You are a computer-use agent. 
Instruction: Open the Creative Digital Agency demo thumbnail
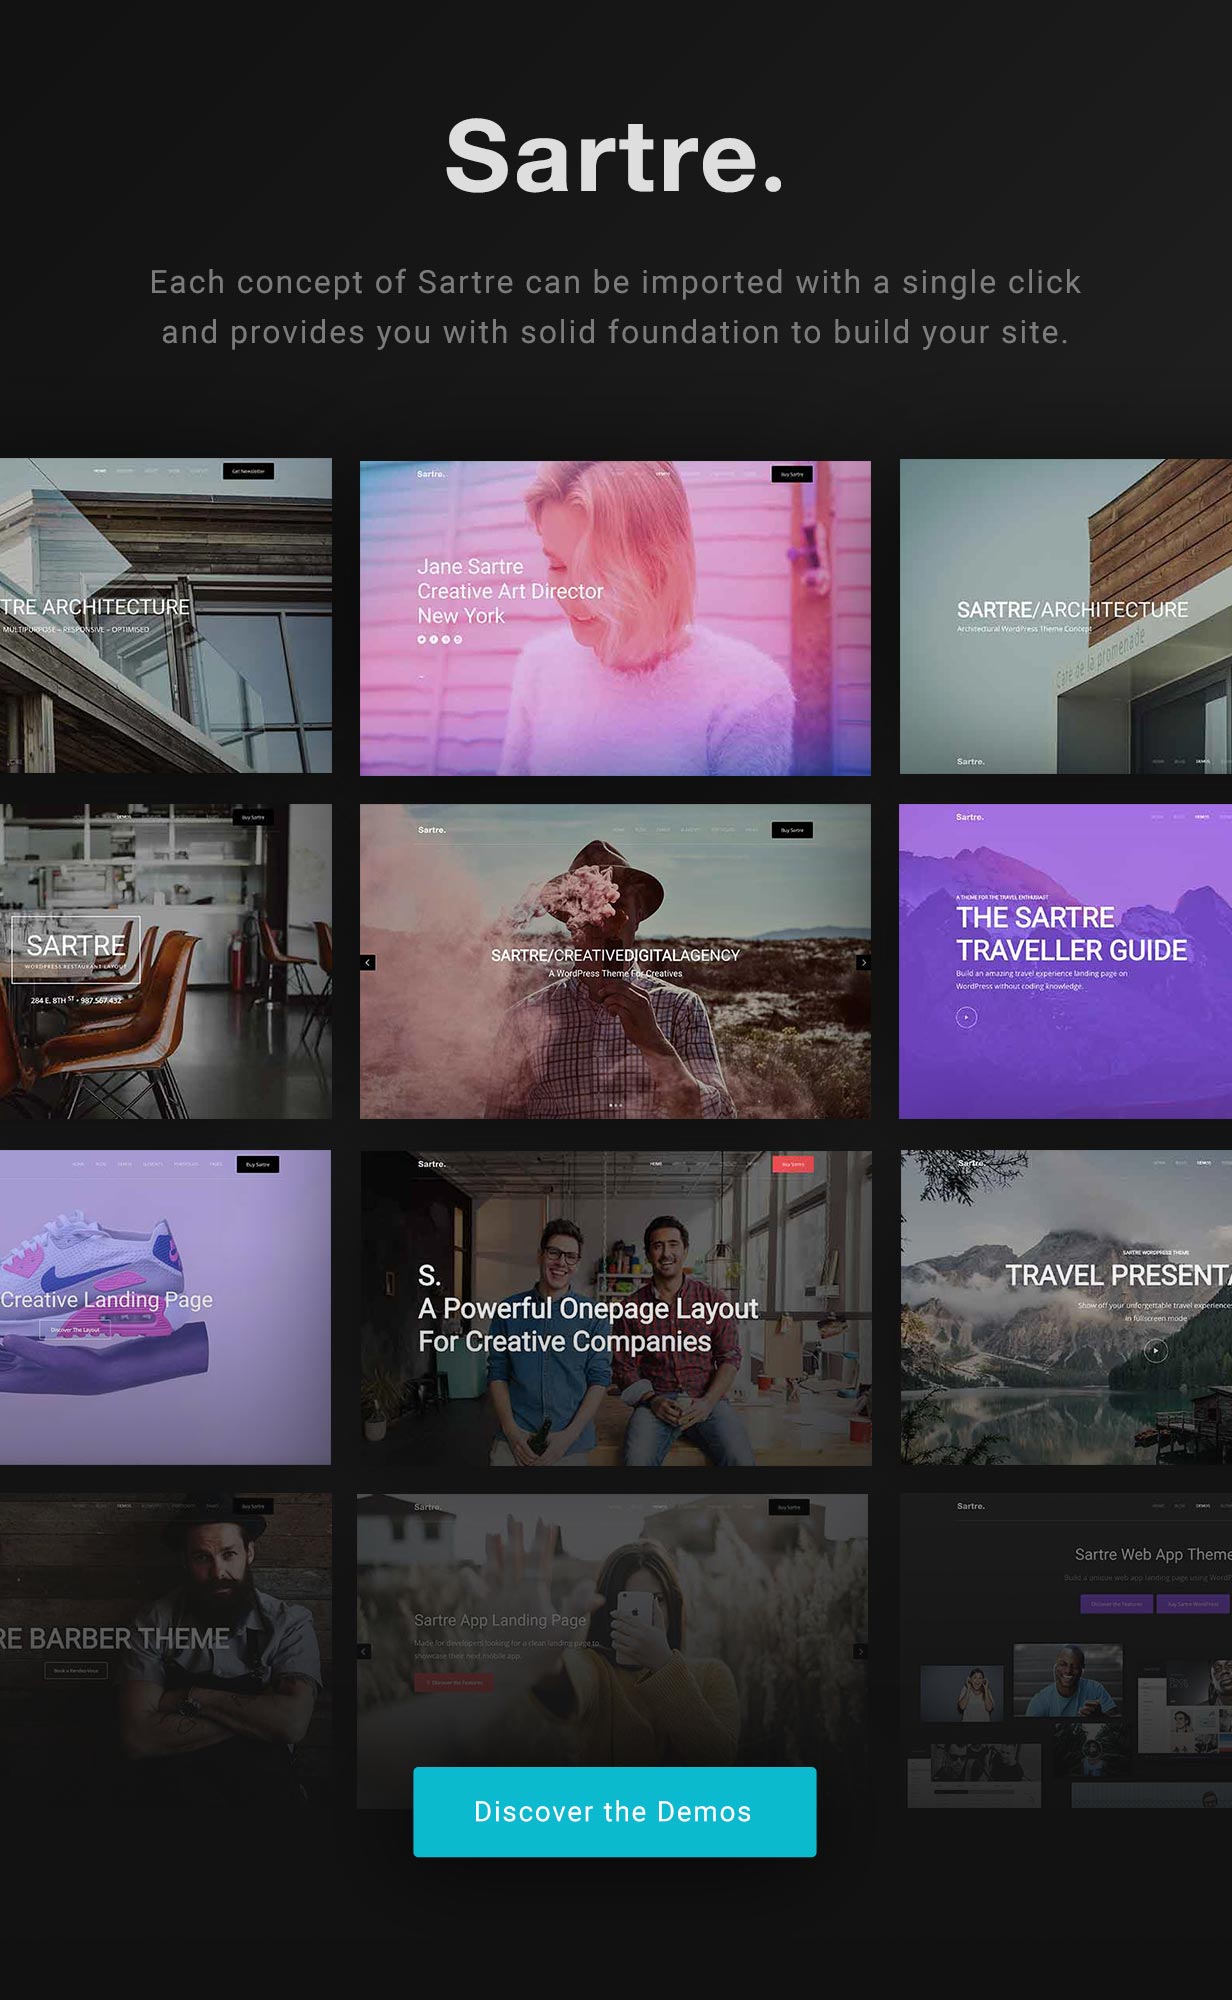(x=615, y=961)
